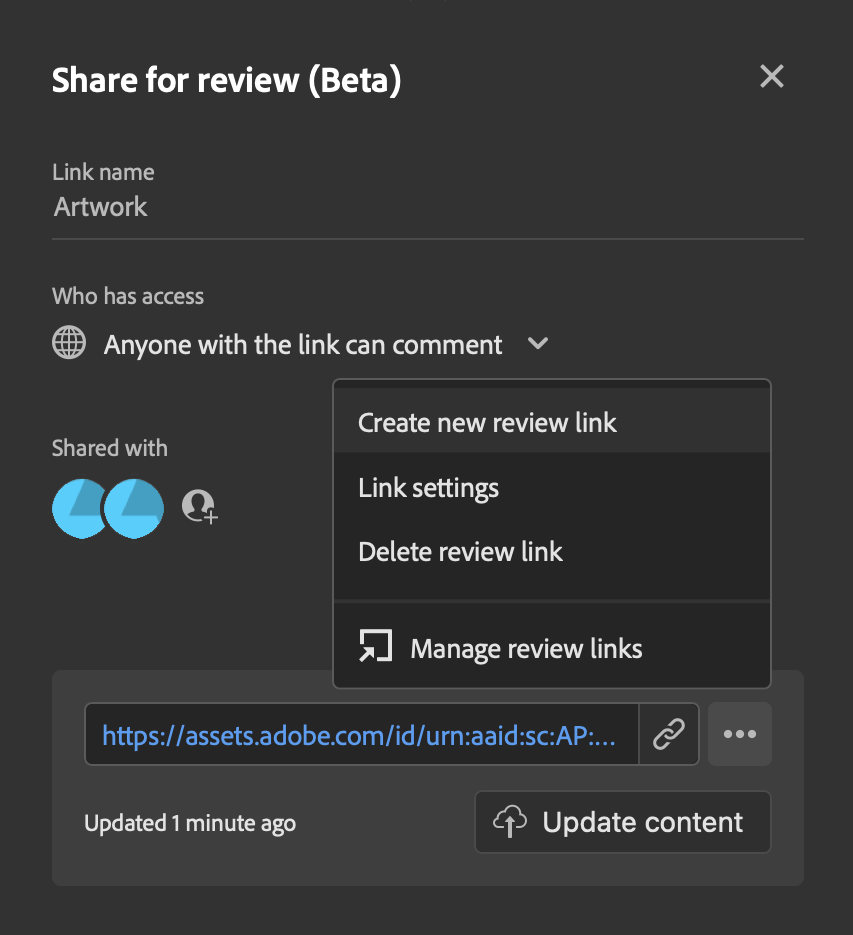Click the second shared avatar
This screenshot has width=853, height=935.
[136, 508]
